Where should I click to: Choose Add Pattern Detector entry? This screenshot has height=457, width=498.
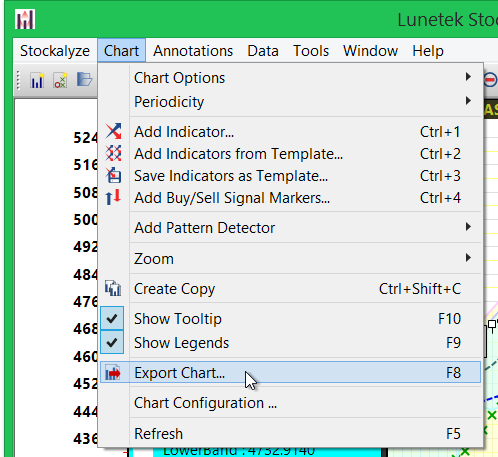(290, 228)
